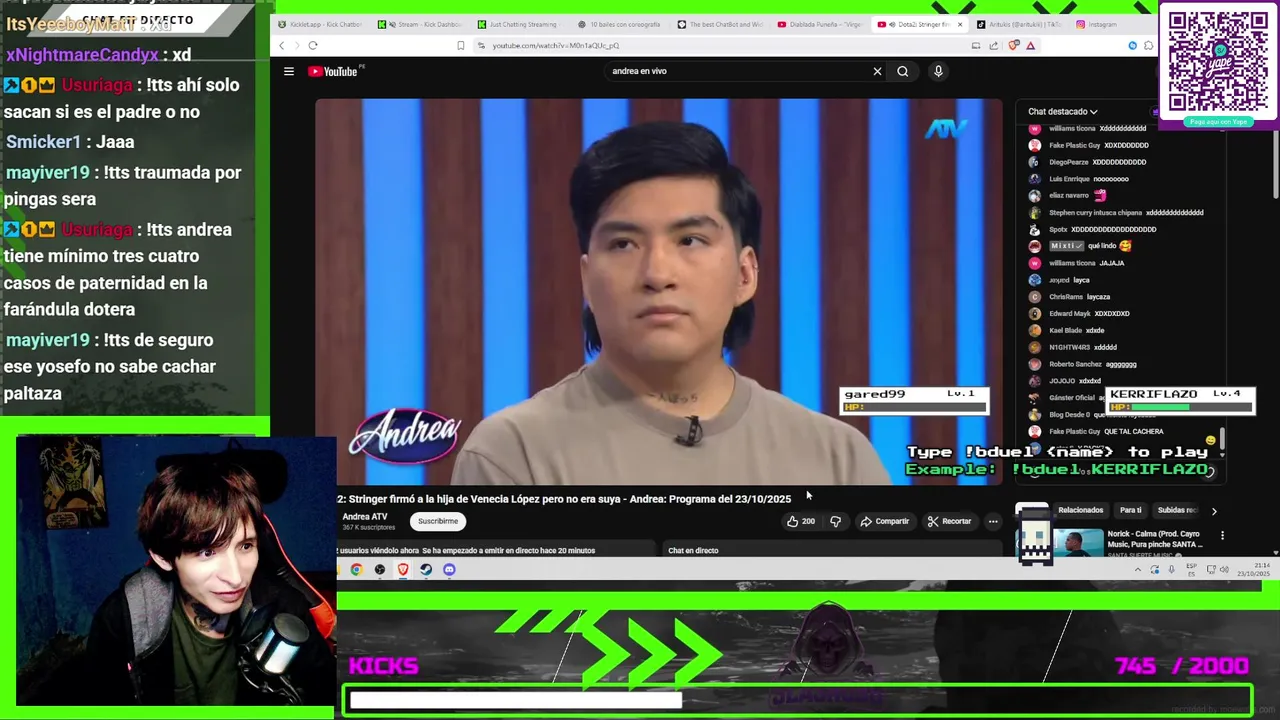Show hidden tray icons chevron

point(1137,570)
